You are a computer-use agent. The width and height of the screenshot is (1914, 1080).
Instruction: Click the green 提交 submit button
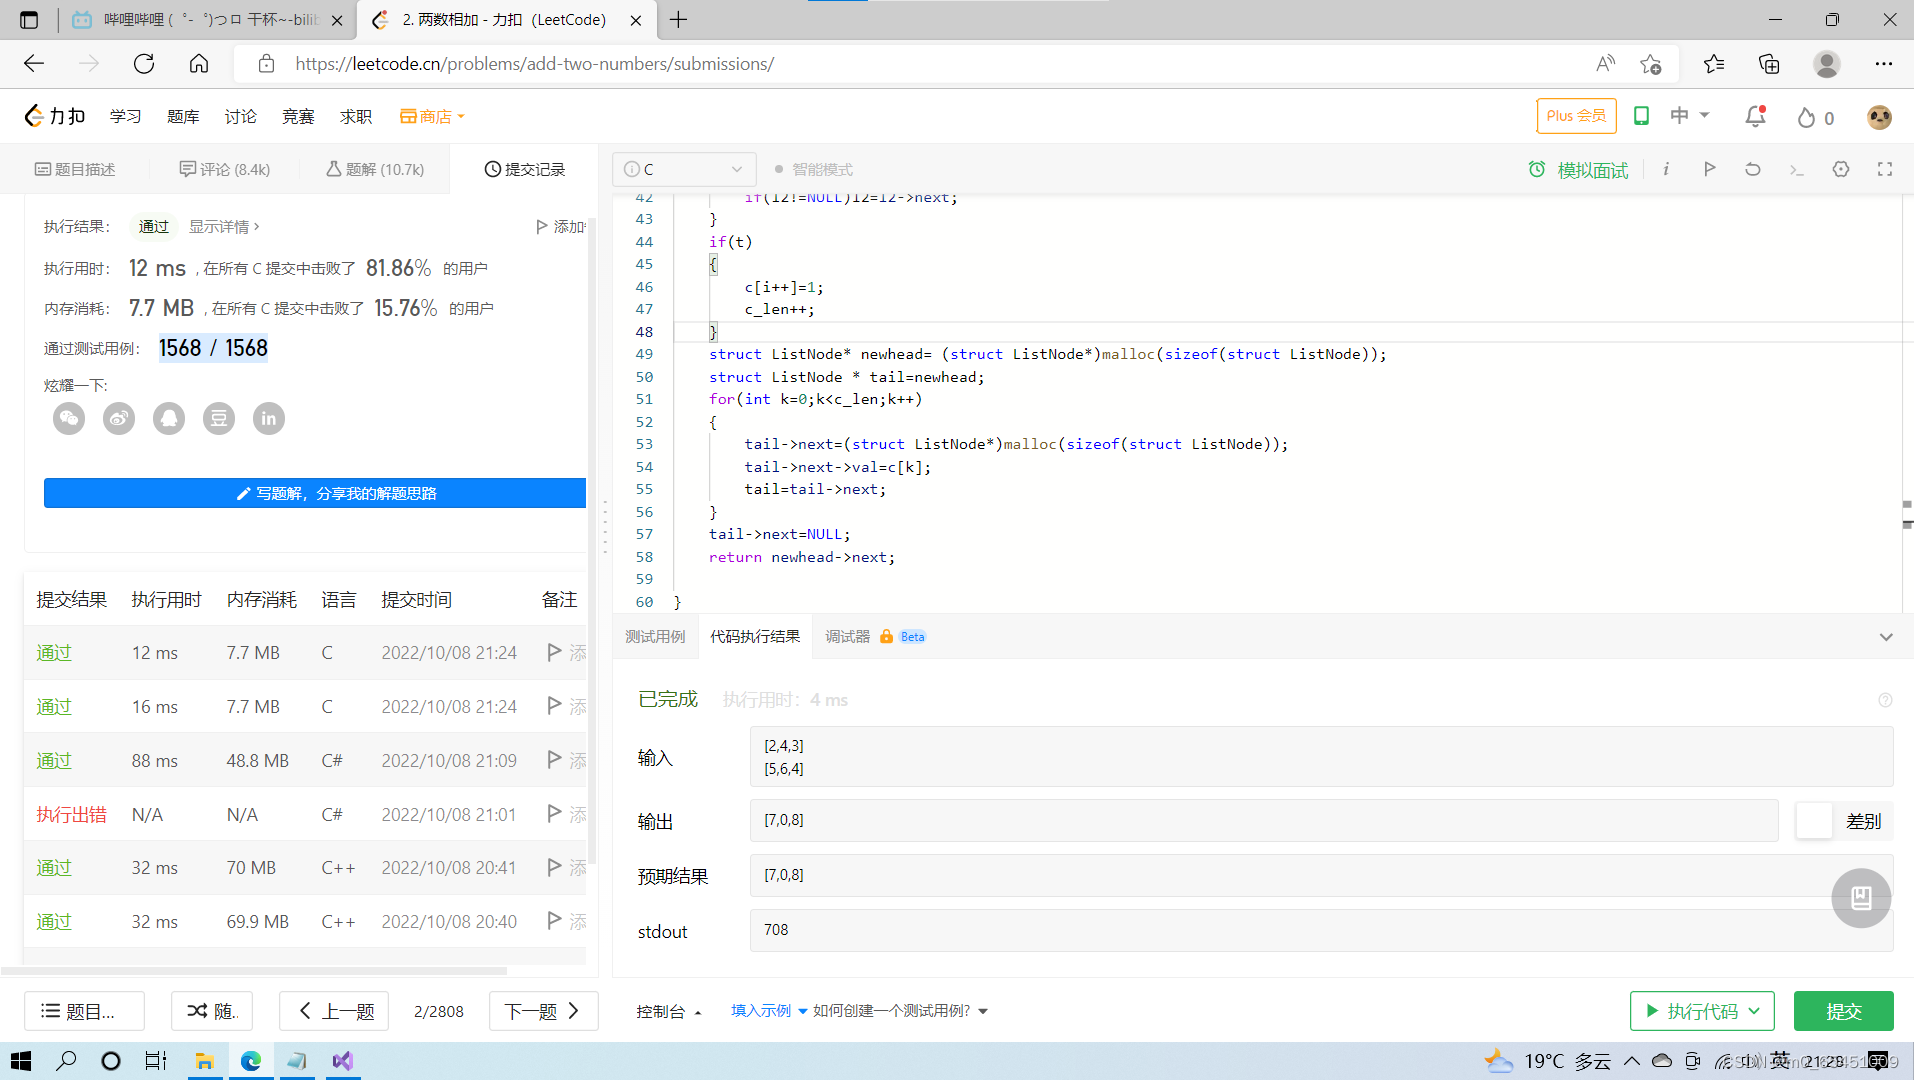coord(1843,1011)
